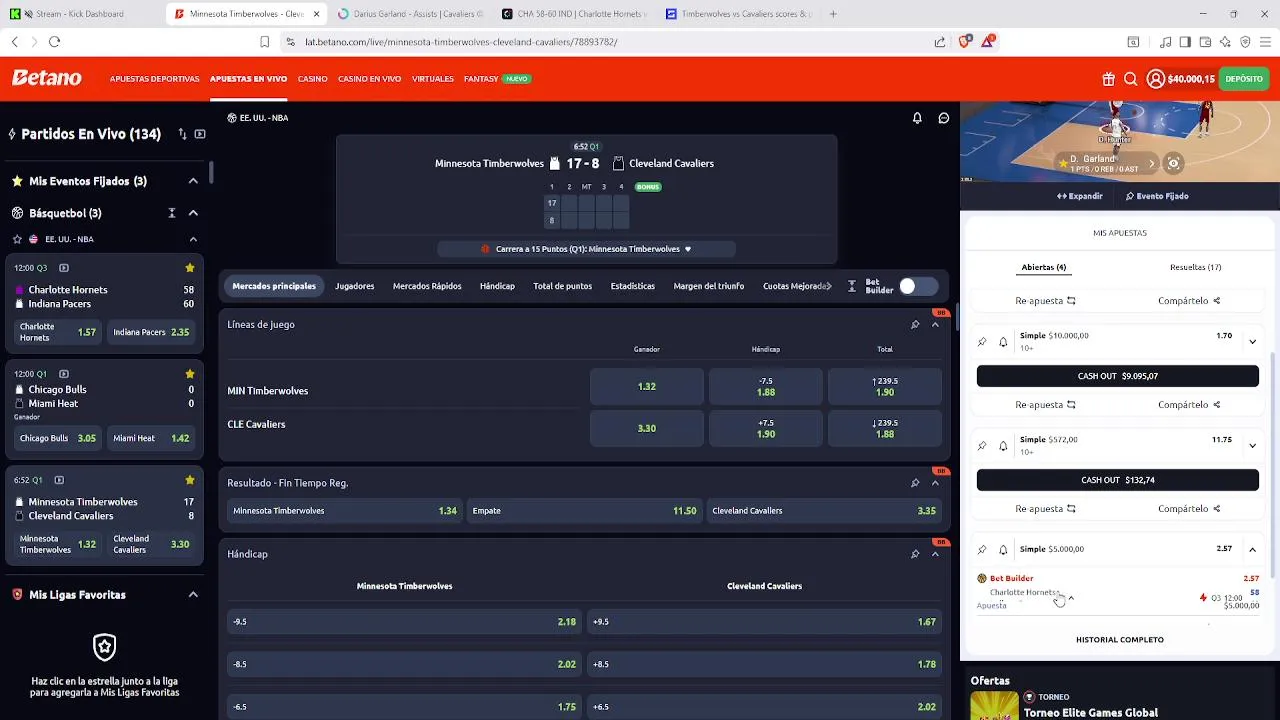Collapse the Mis Eventos Fijados section
The height and width of the screenshot is (720, 1280).
193,181
